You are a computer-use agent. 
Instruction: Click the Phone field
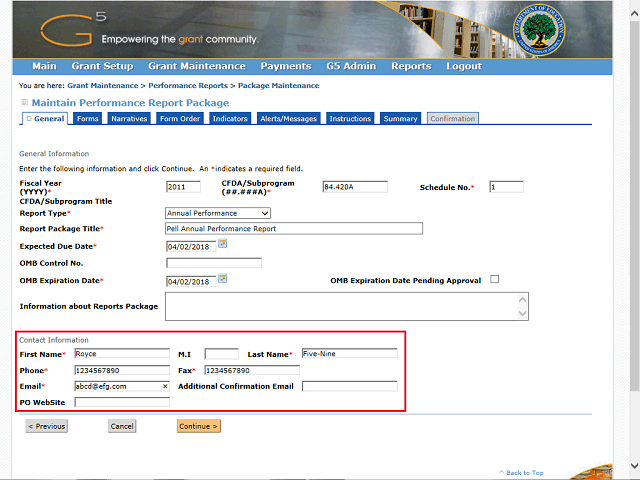click(x=122, y=370)
